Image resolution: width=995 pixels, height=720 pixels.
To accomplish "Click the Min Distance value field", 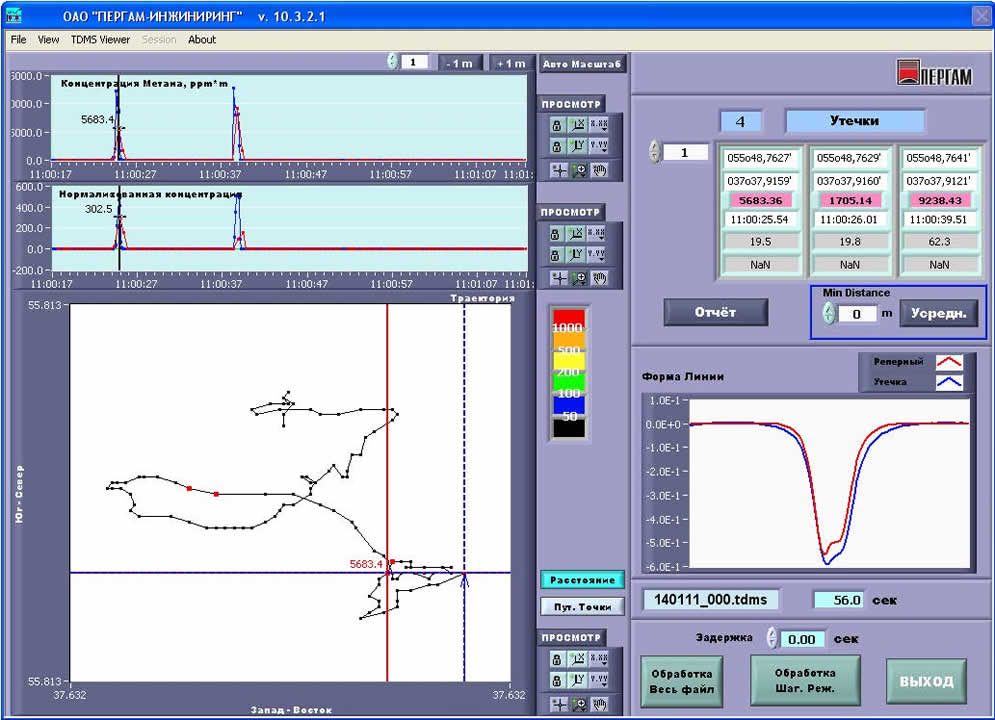I will point(857,313).
